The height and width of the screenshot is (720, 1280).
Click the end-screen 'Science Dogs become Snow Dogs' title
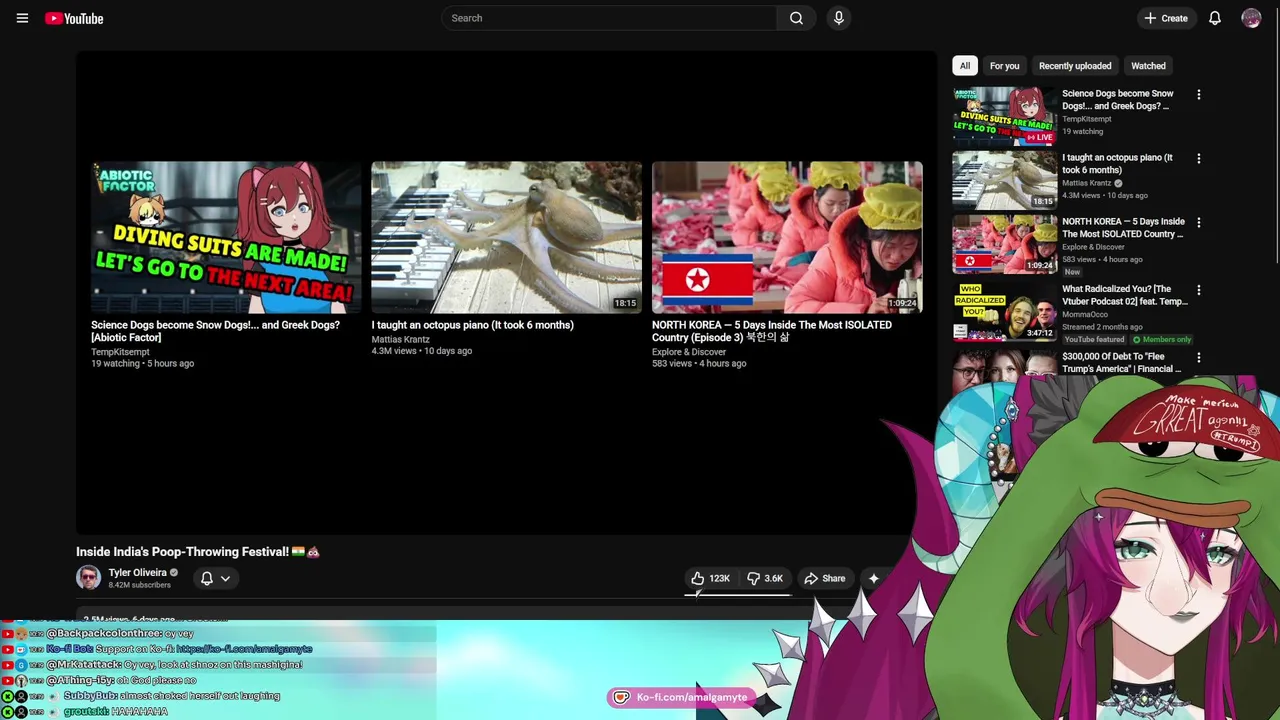coord(215,331)
